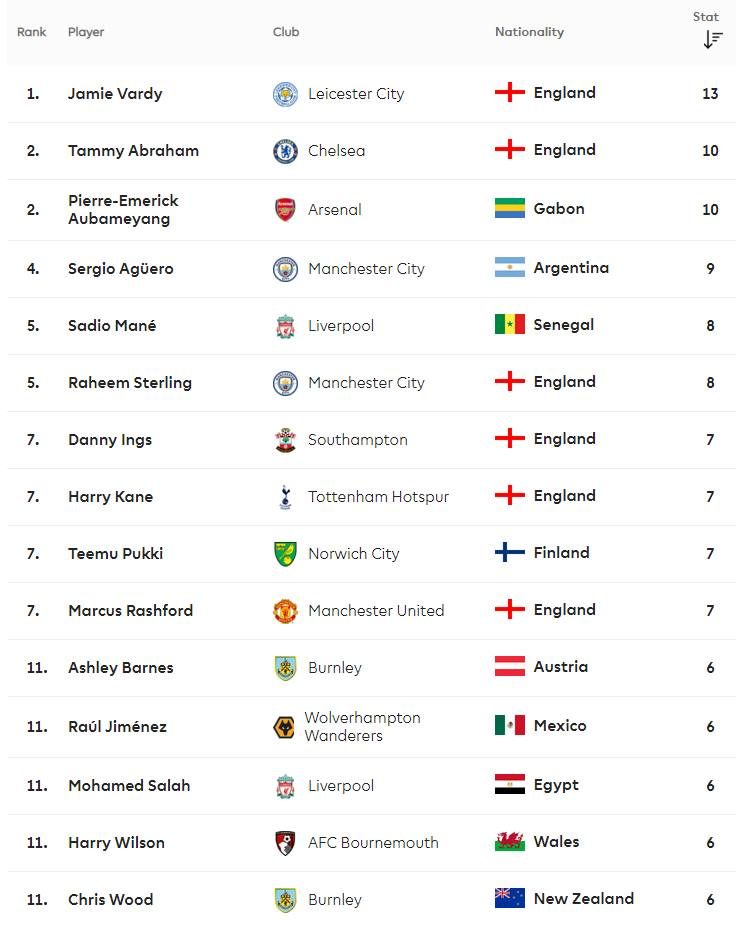Click the Tottenham Hotspur cockerel logo
This screenshot has width=736, height=925.
click(285, 497)
